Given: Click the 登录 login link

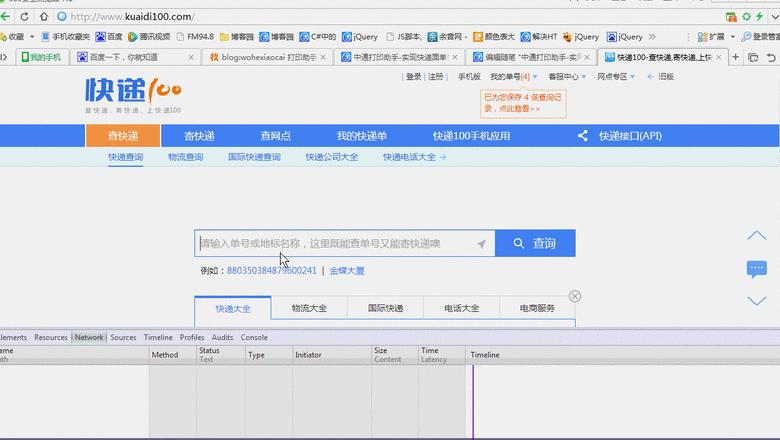Looking at the screenshot, I should point(413,77).
